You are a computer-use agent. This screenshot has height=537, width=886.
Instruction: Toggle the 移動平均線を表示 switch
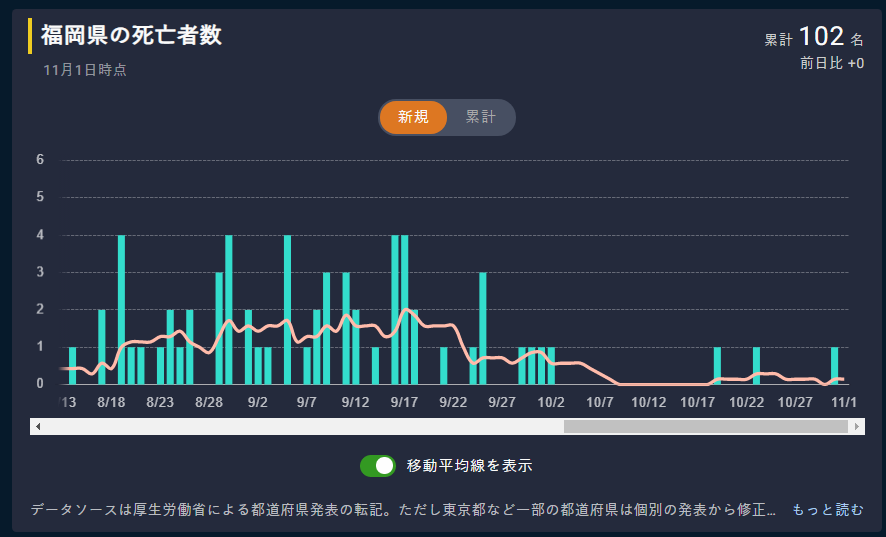(x=378, y=466)
